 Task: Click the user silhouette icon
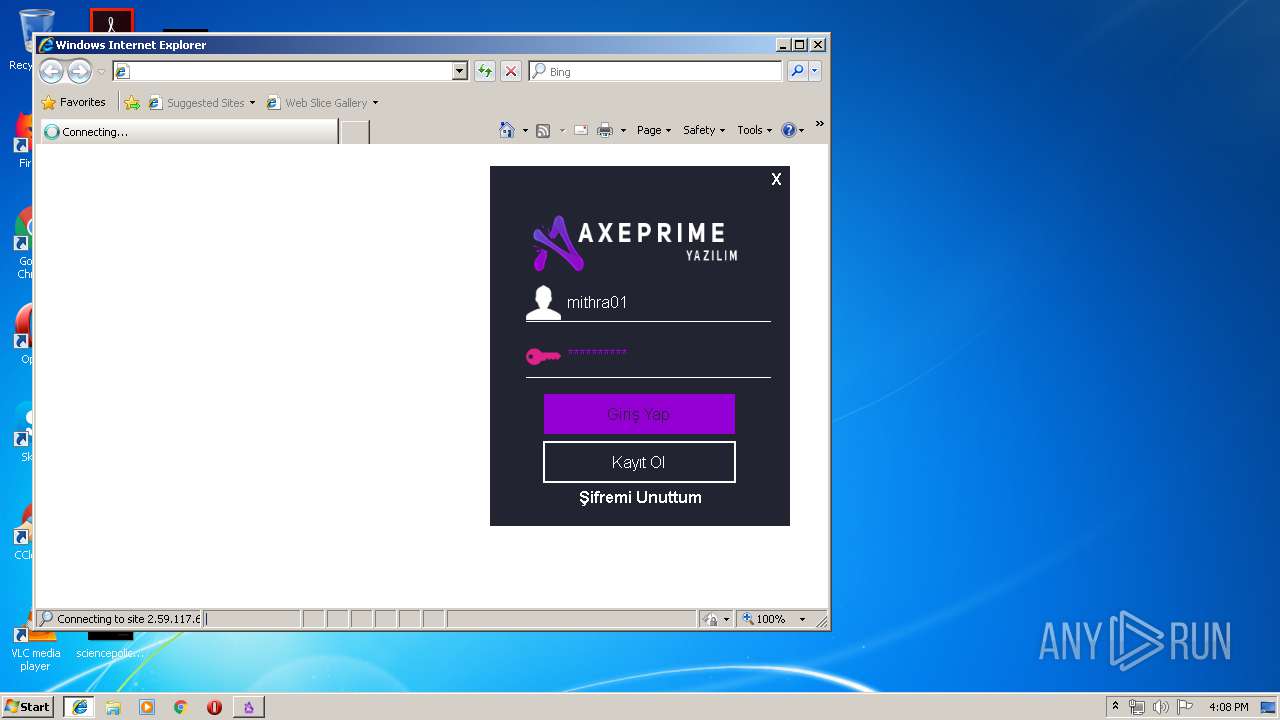(x=543, y=302)
